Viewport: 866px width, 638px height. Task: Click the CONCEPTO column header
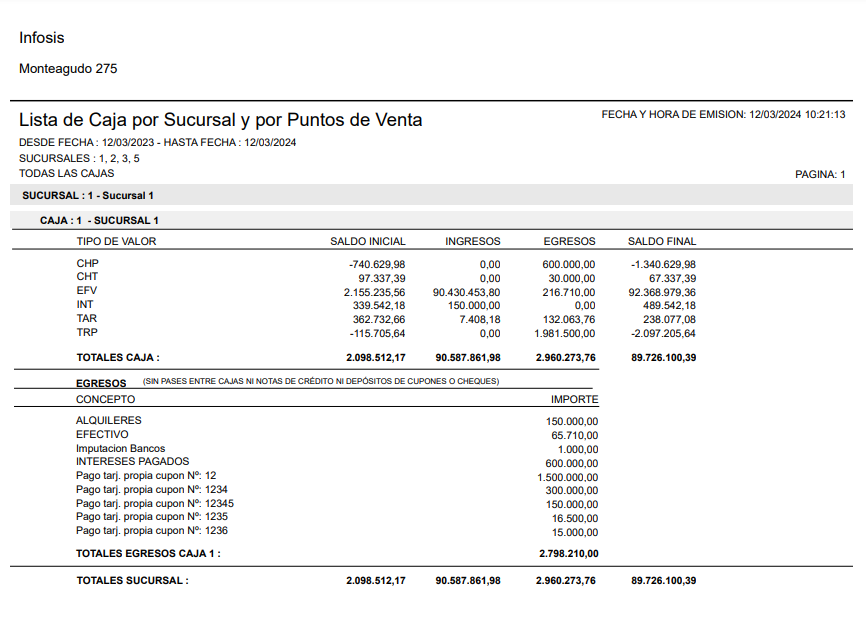(105, 399)
